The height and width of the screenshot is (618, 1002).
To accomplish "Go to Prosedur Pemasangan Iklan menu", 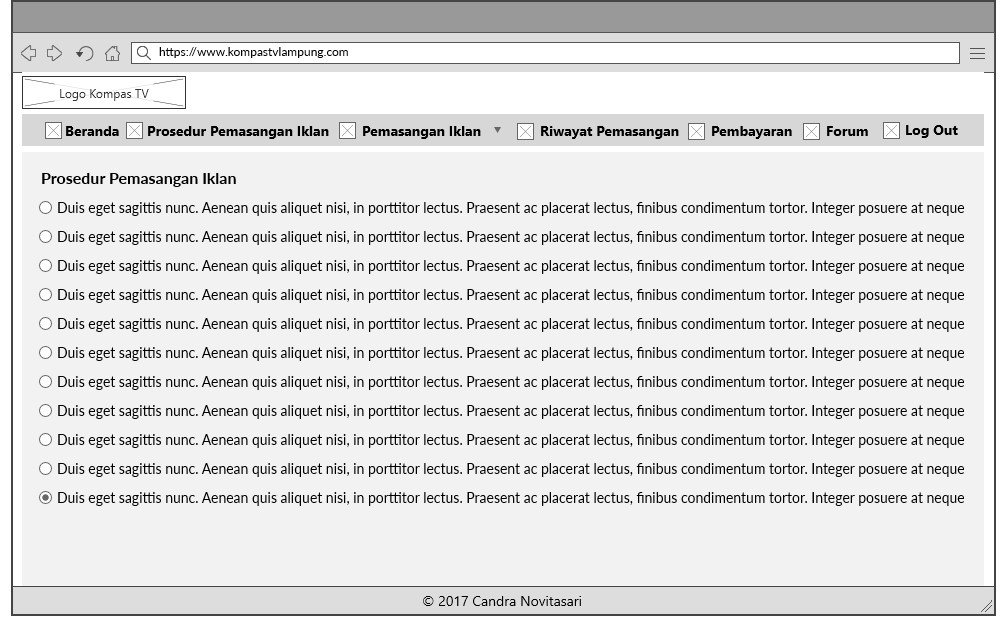I will click(x=238, y=131).
